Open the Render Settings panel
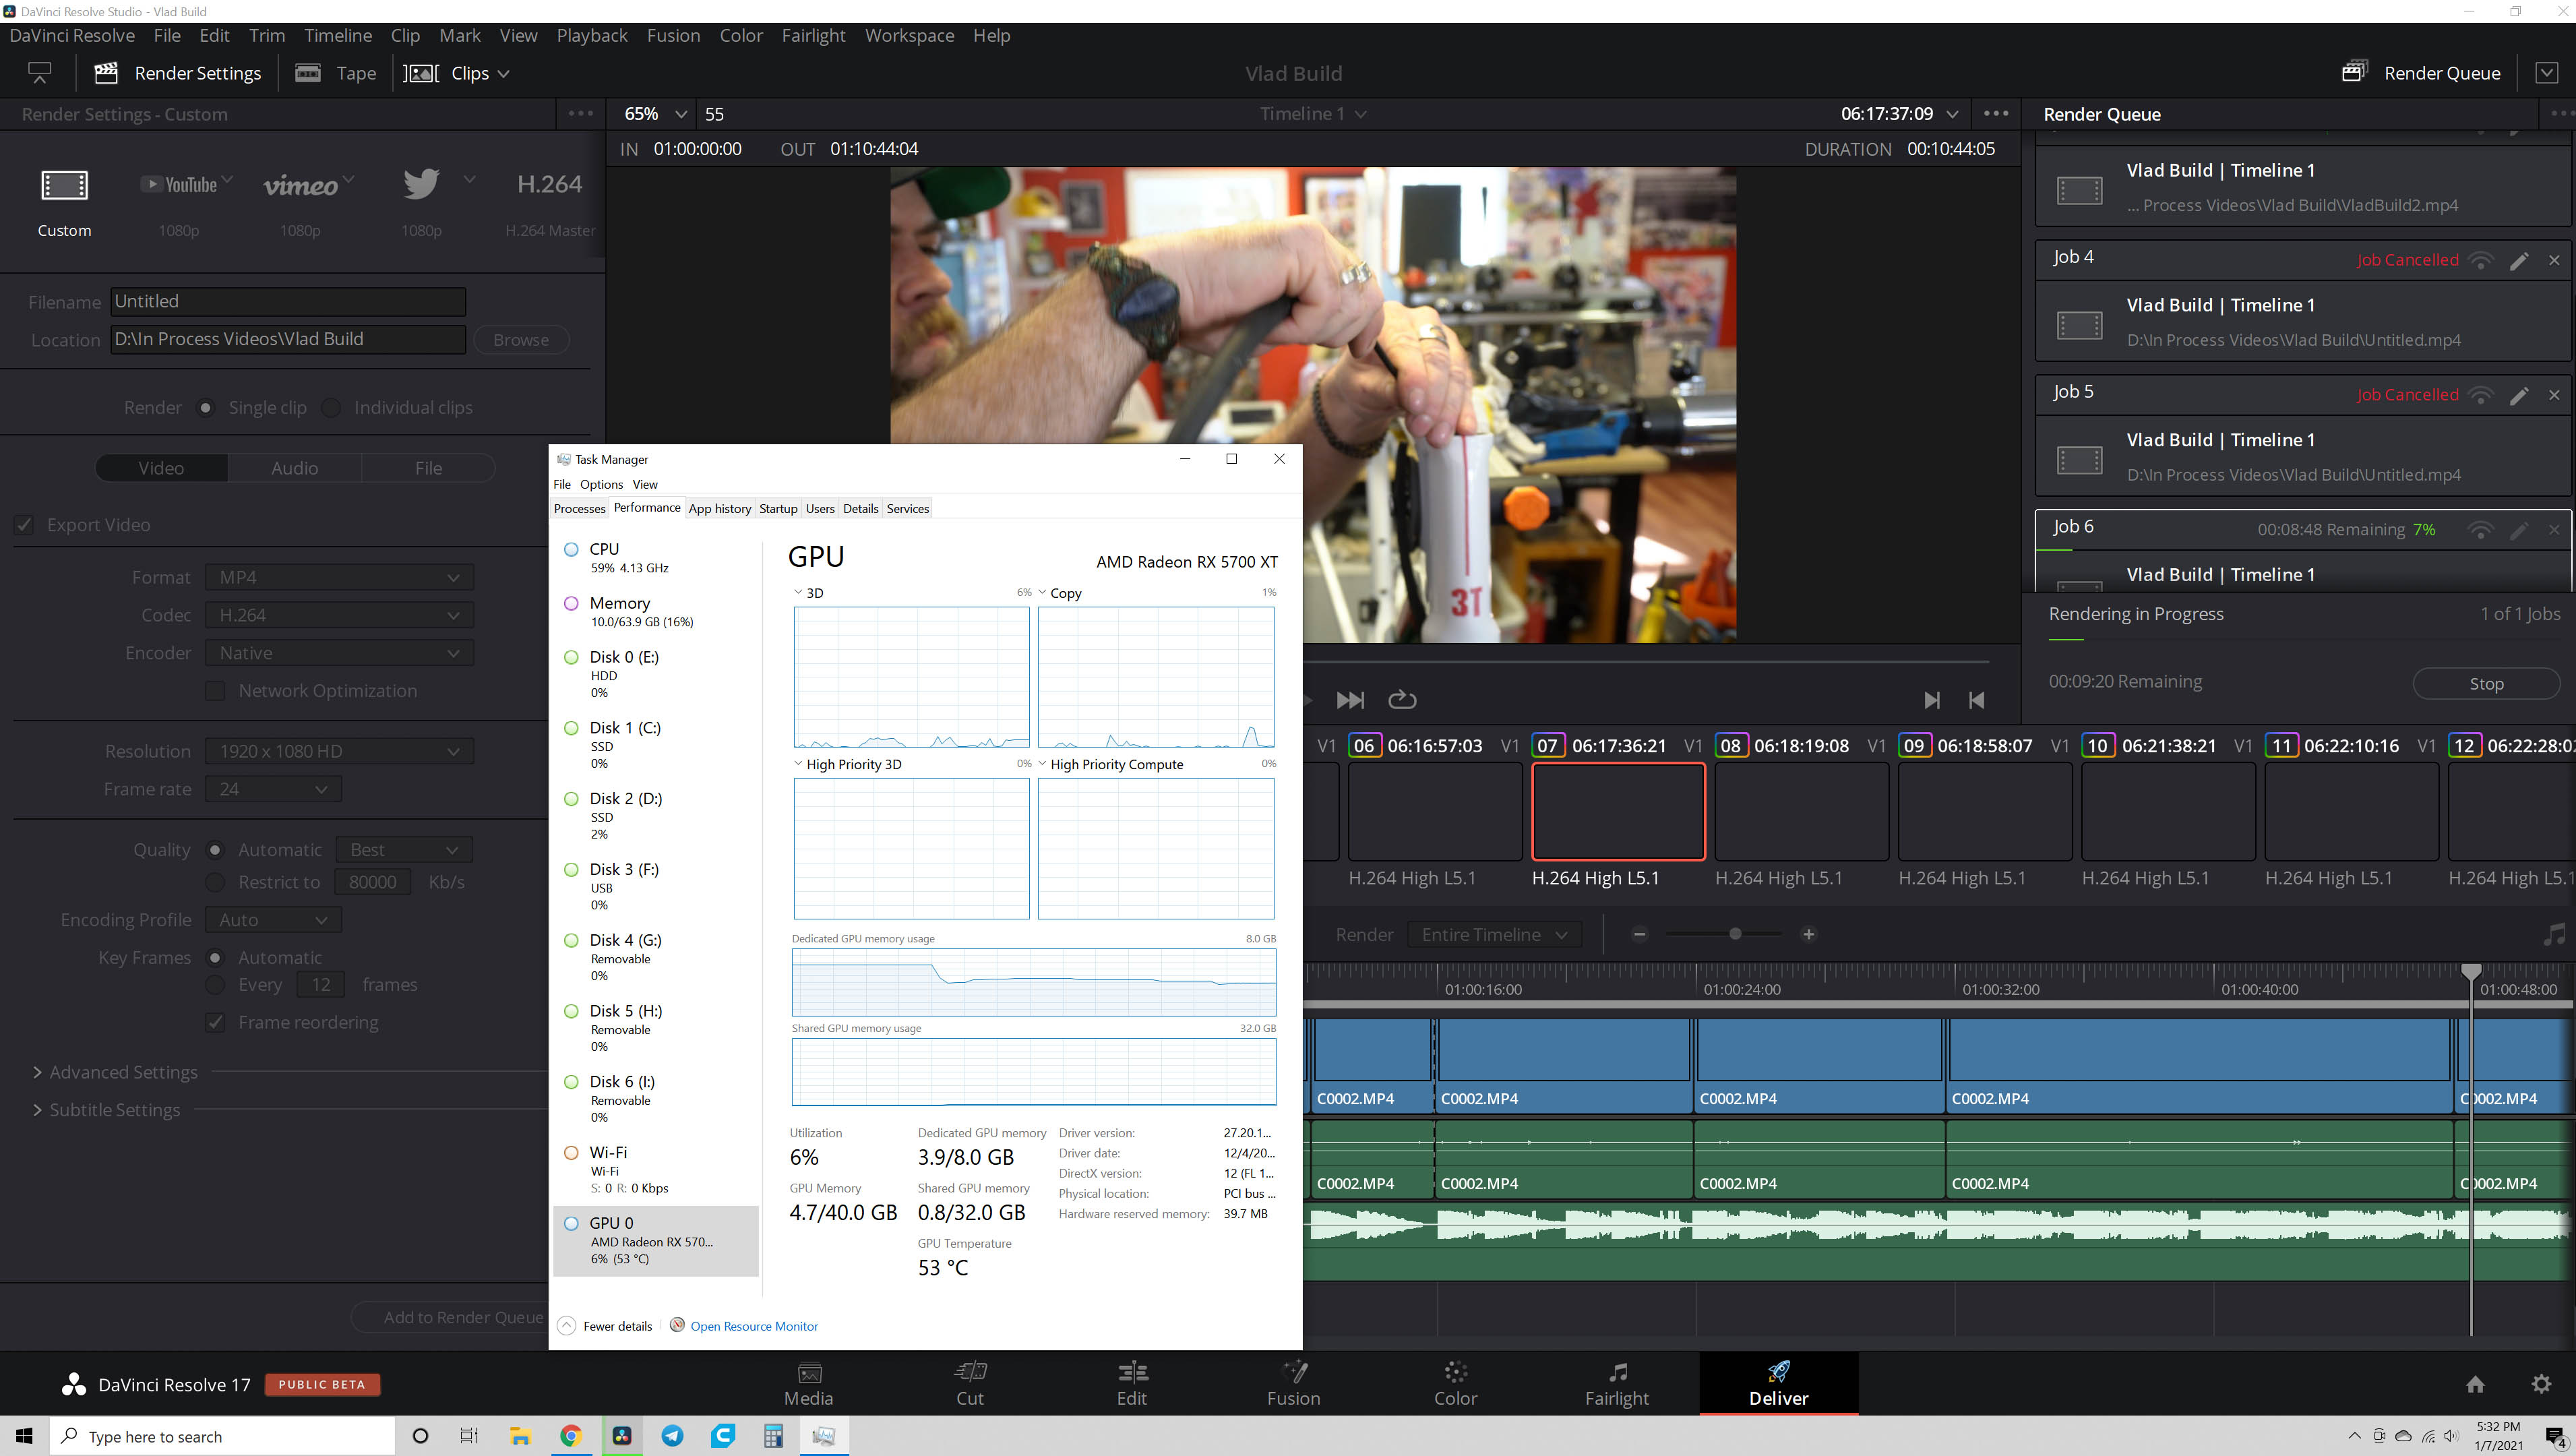2576x1456 pixels. 178,73
